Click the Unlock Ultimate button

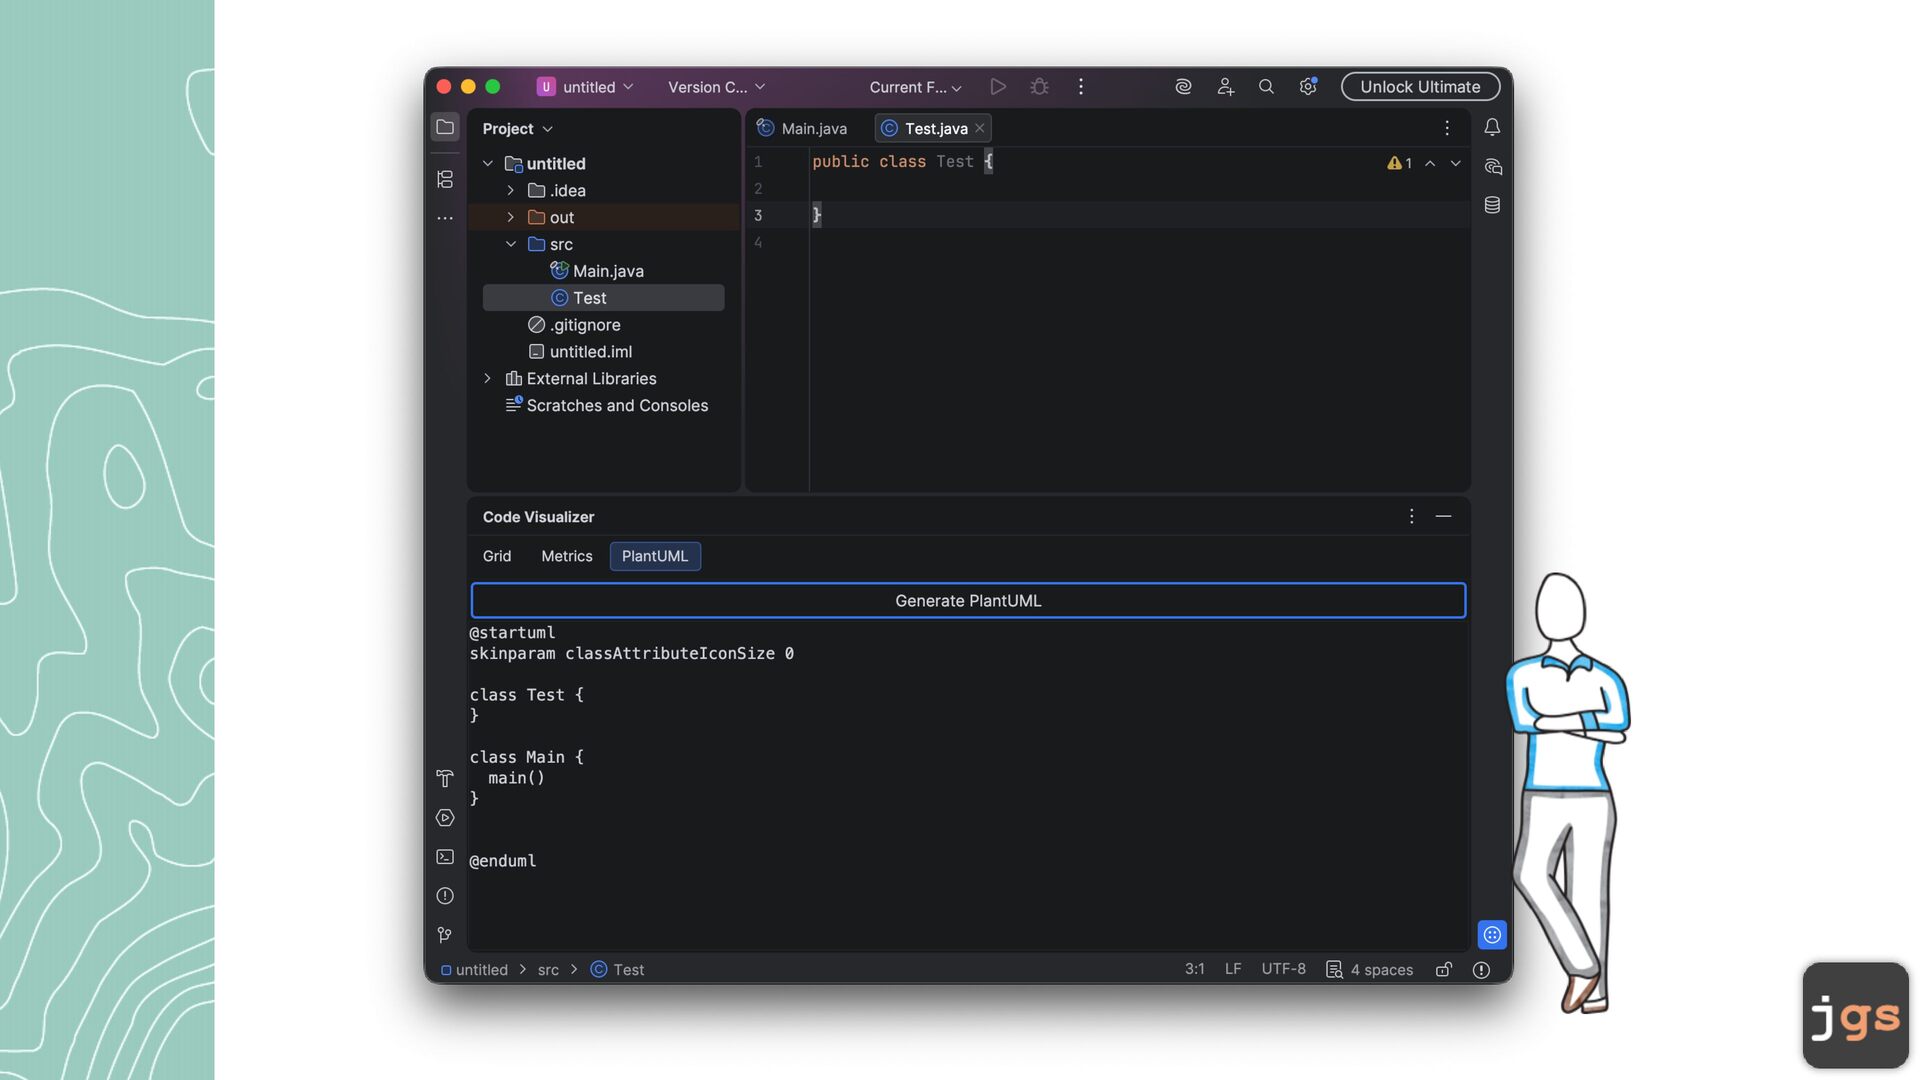click(1420, 87)
